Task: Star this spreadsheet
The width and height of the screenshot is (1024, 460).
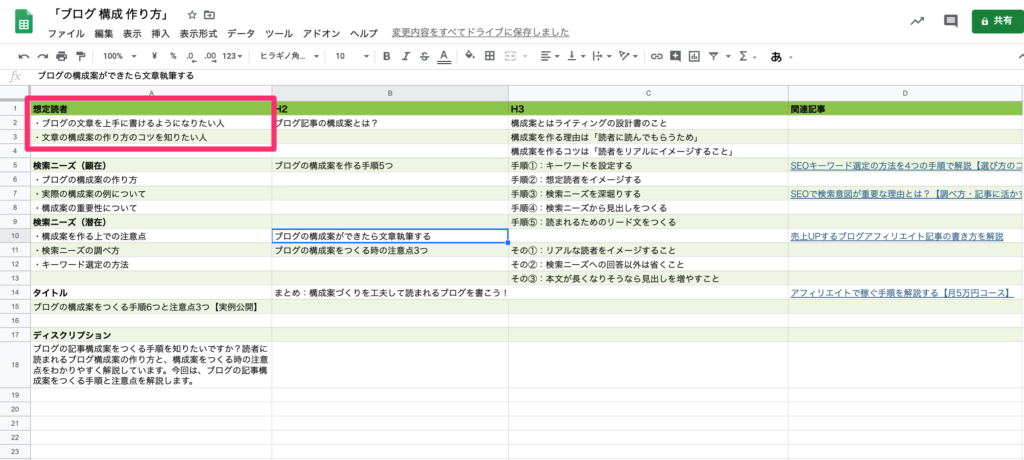Action: [192, 14]
